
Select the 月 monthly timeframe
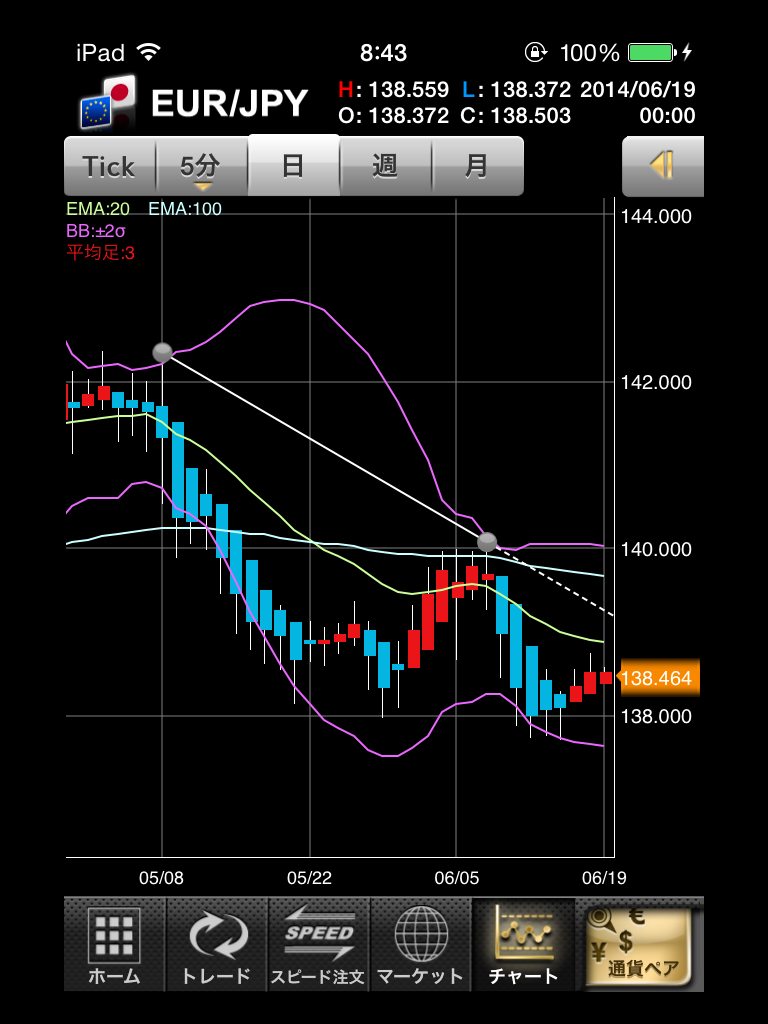pyautogui.click(x=477, y=167)
